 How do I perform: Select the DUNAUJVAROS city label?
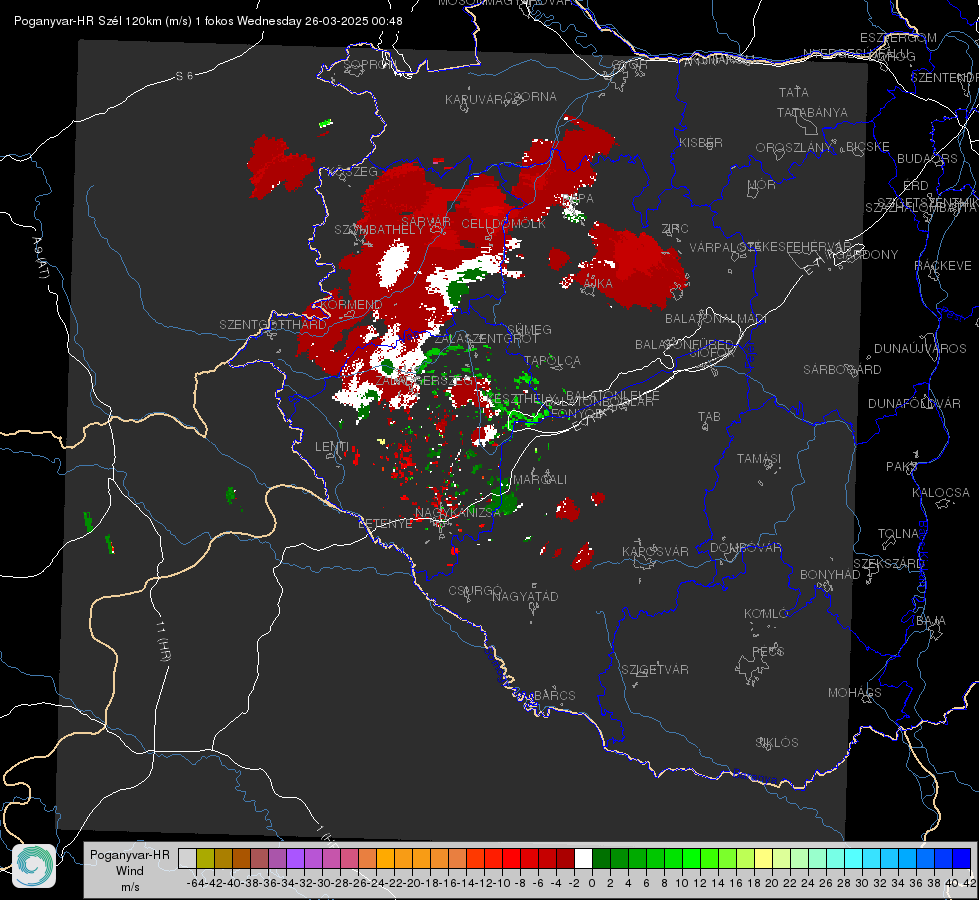[920, 349]
